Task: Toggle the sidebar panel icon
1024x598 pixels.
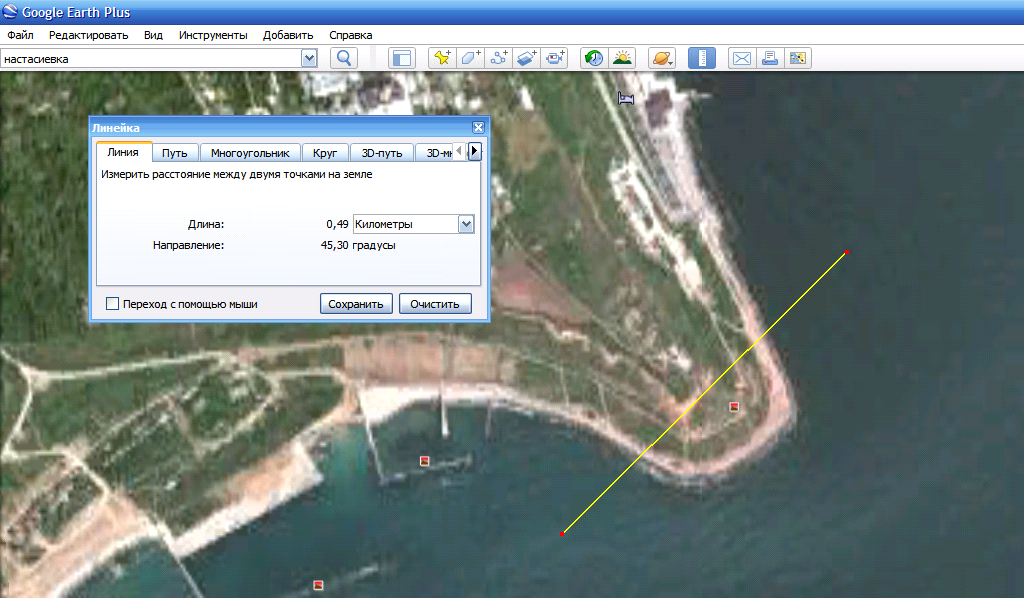Action: [402, 58]
